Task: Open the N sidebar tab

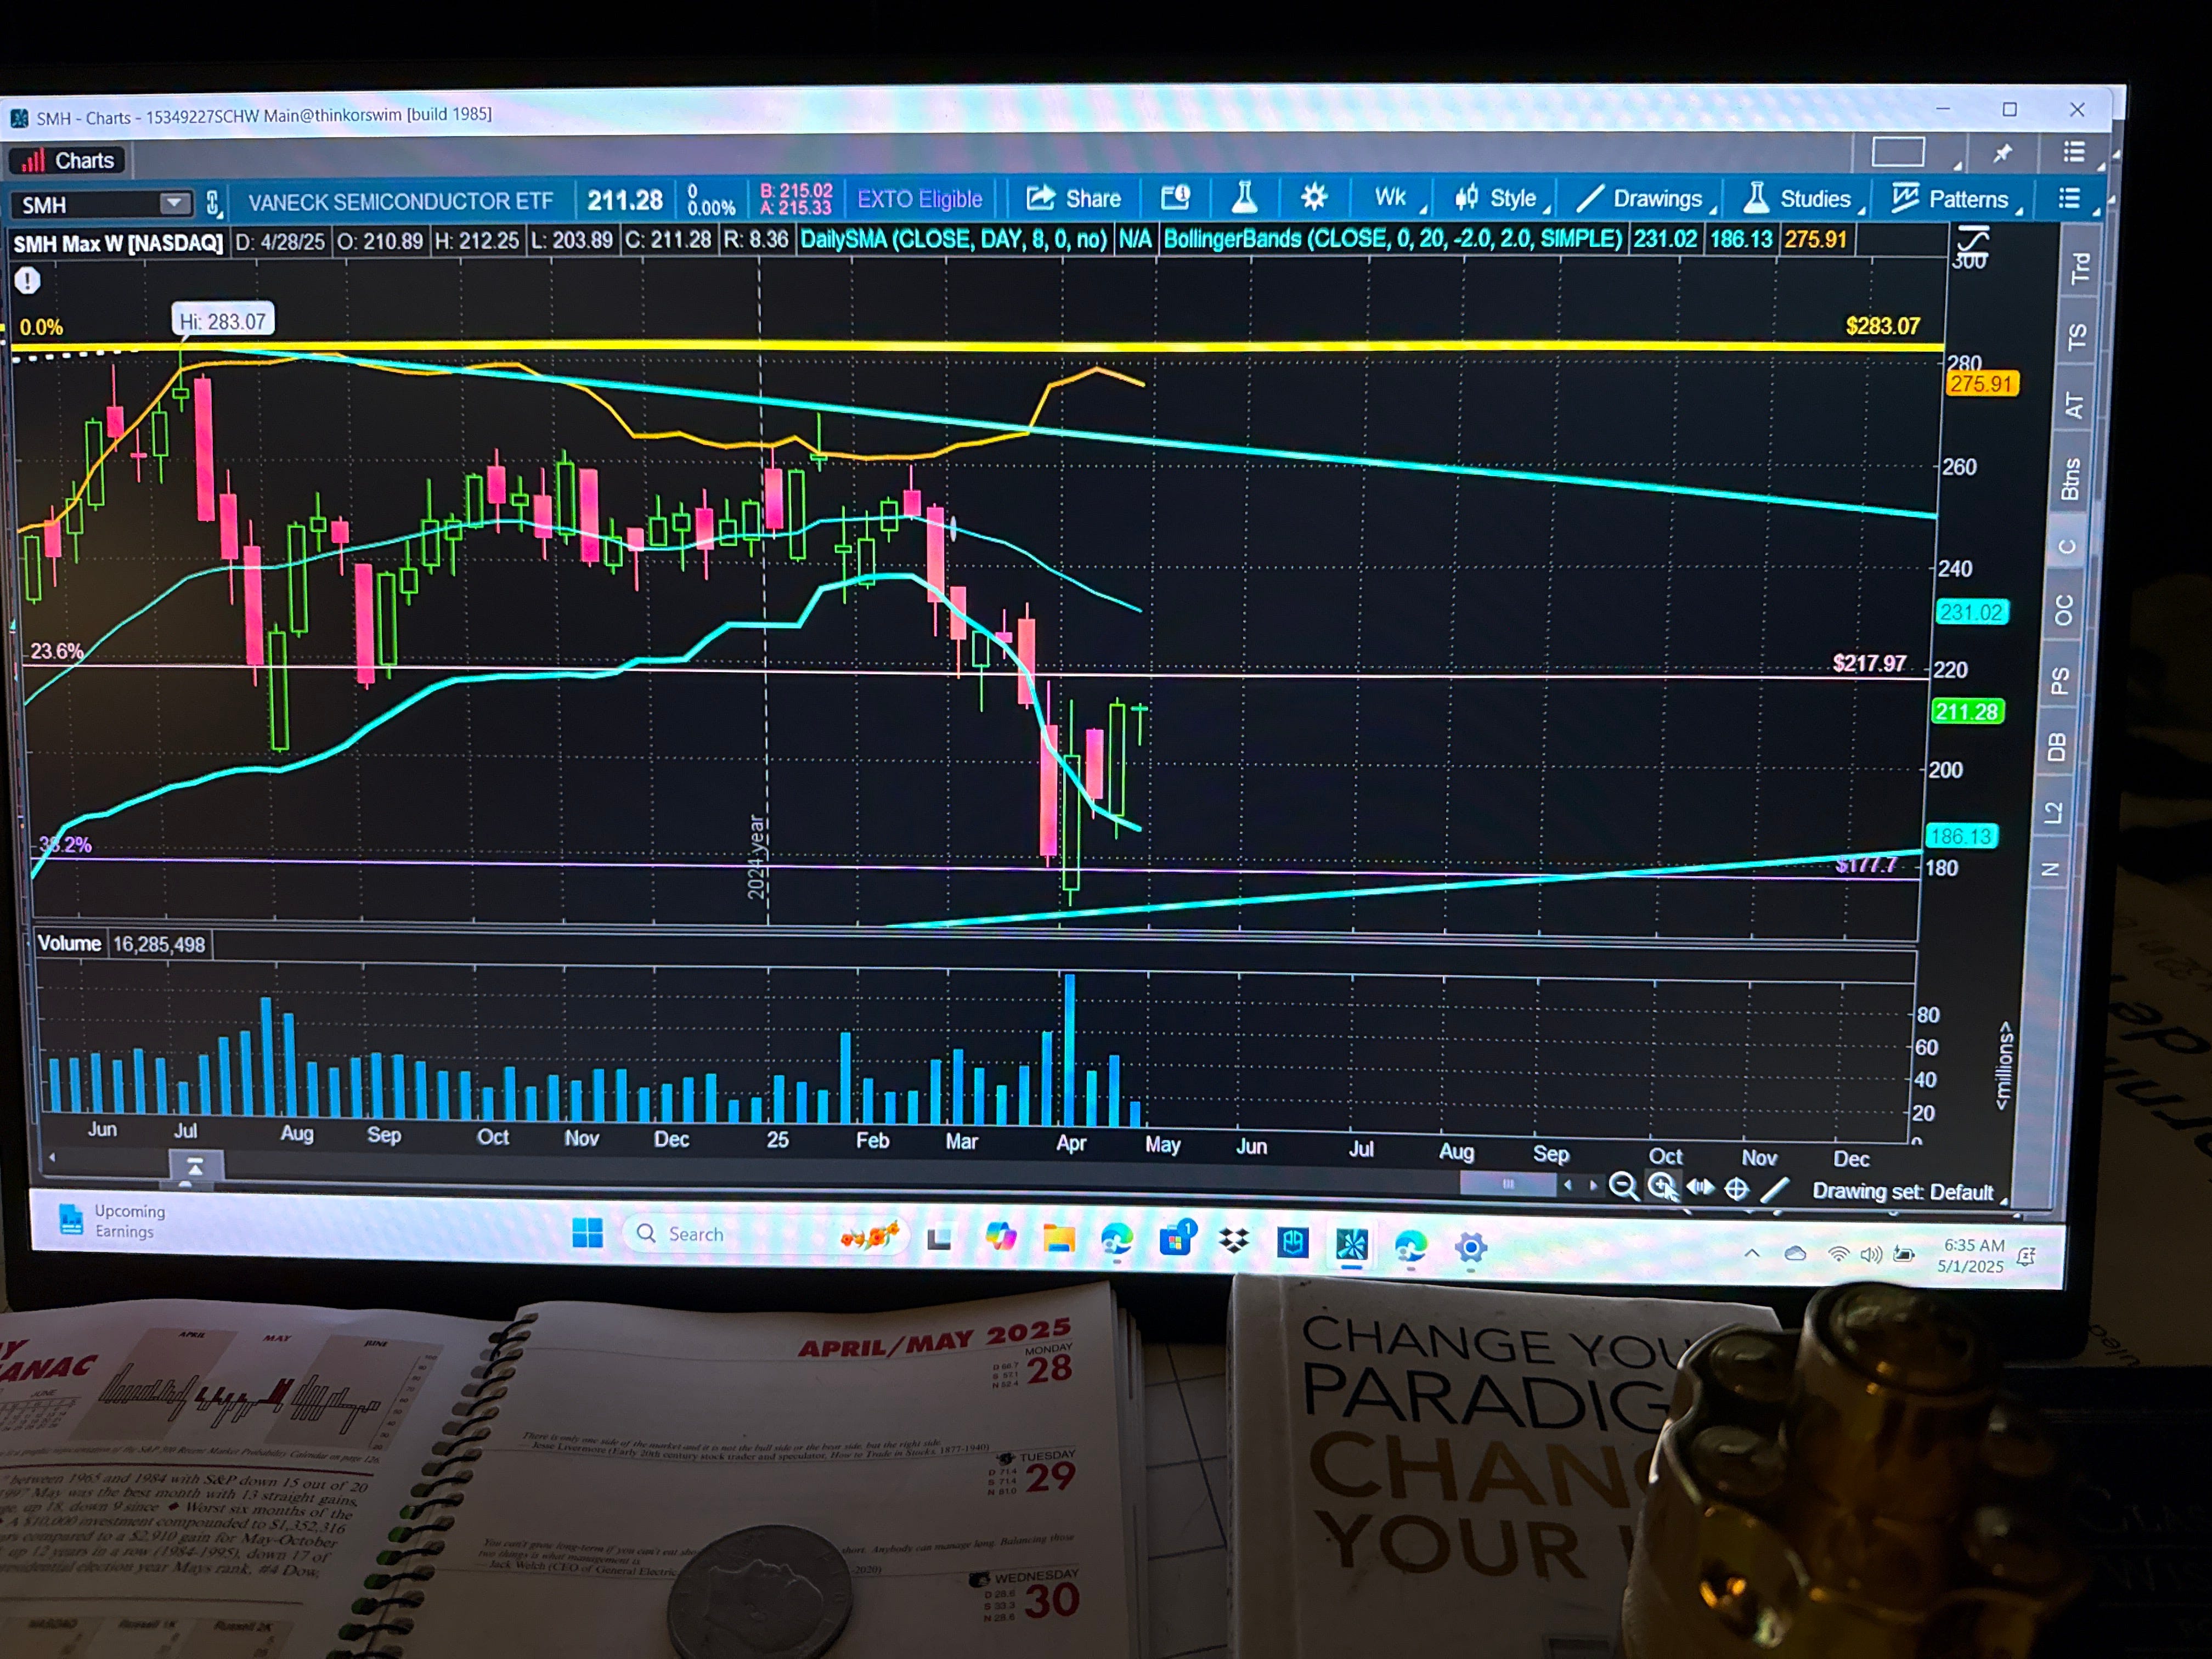Action: (2050, 869)
